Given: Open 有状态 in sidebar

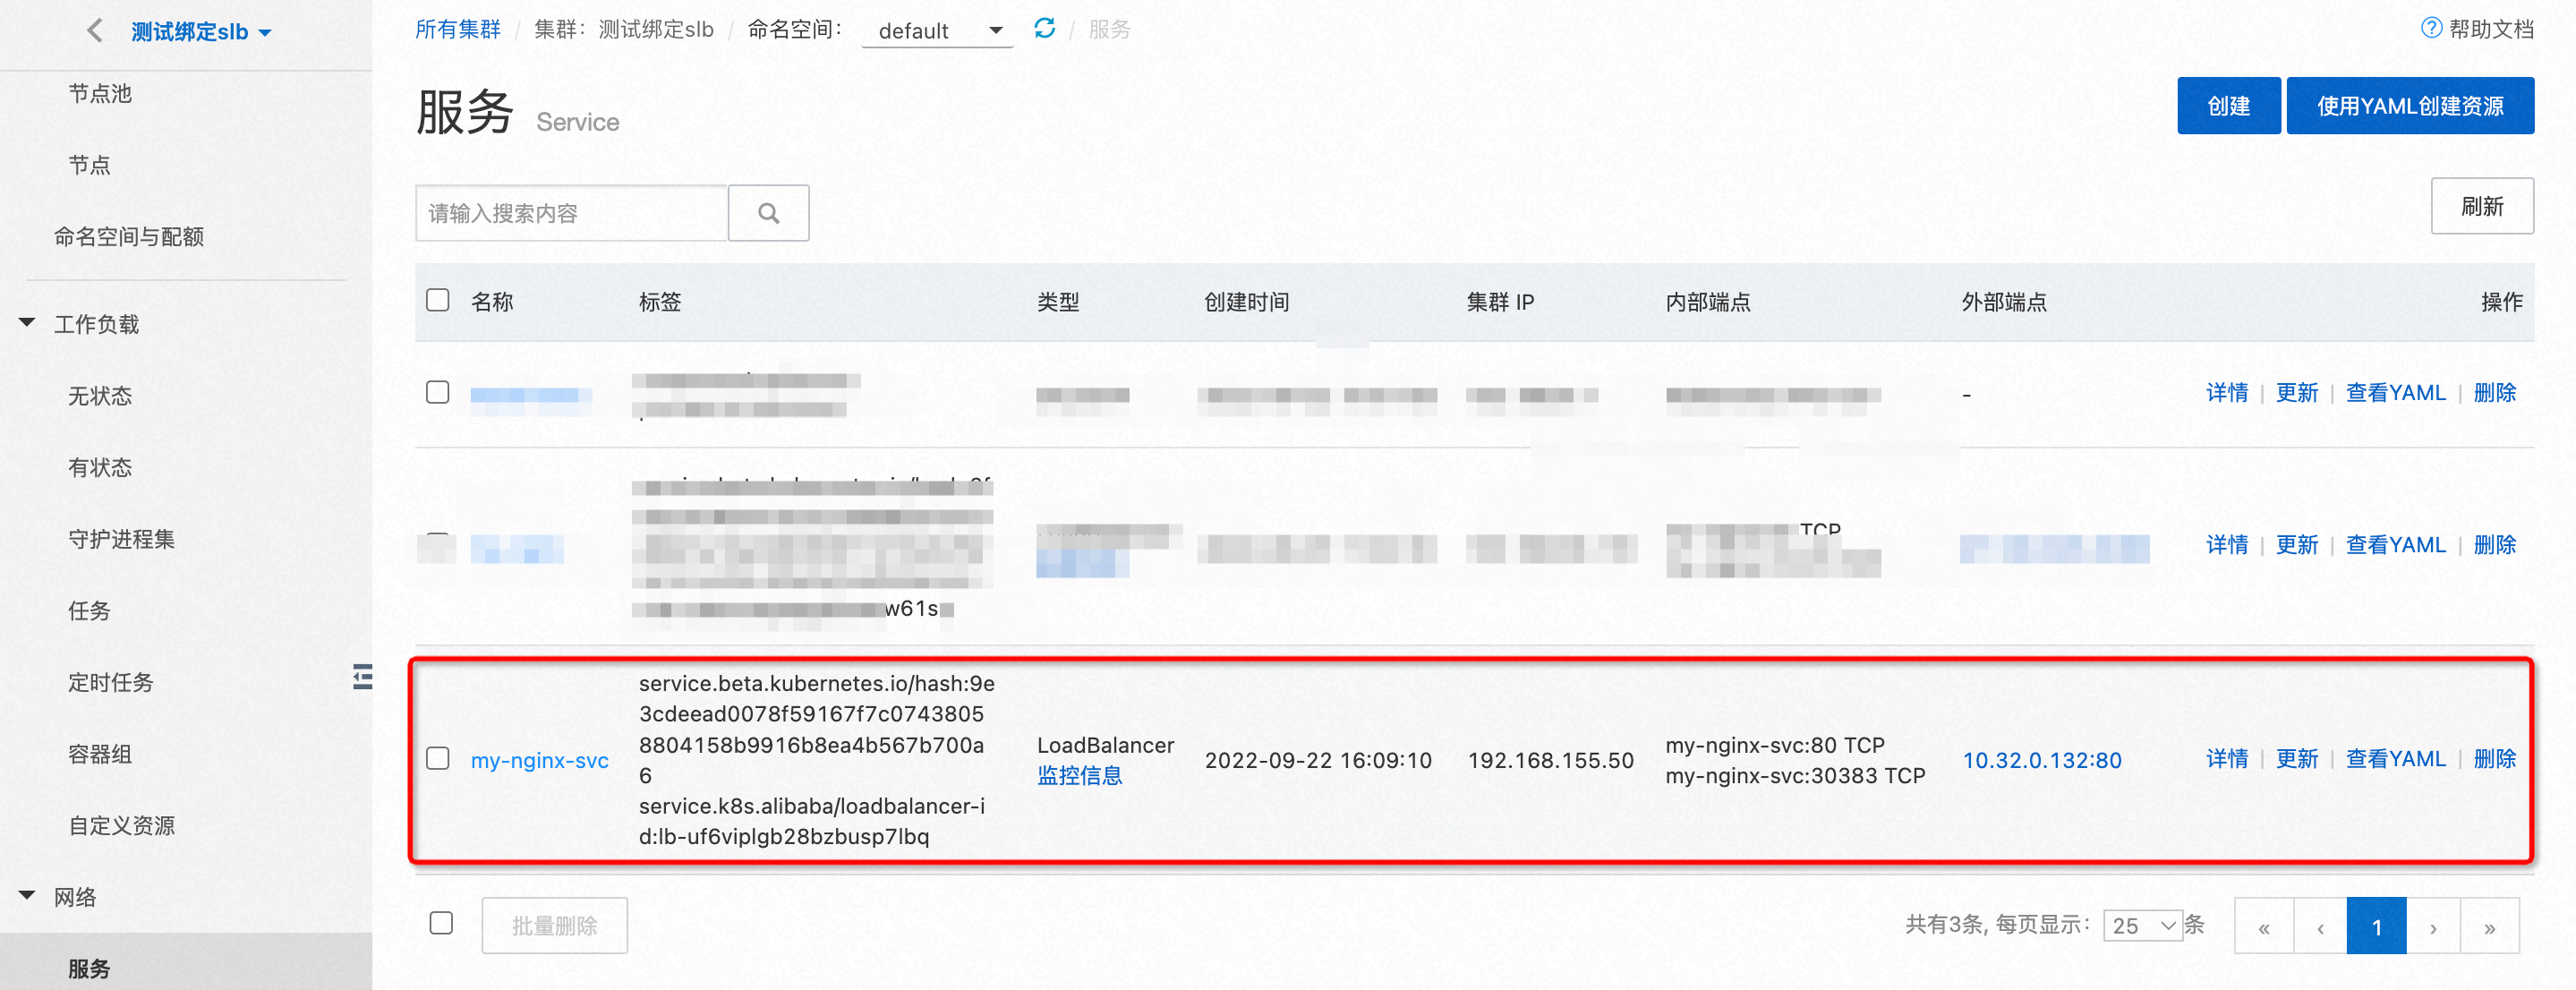Looking at the screenshot, I should coord(99,468).
